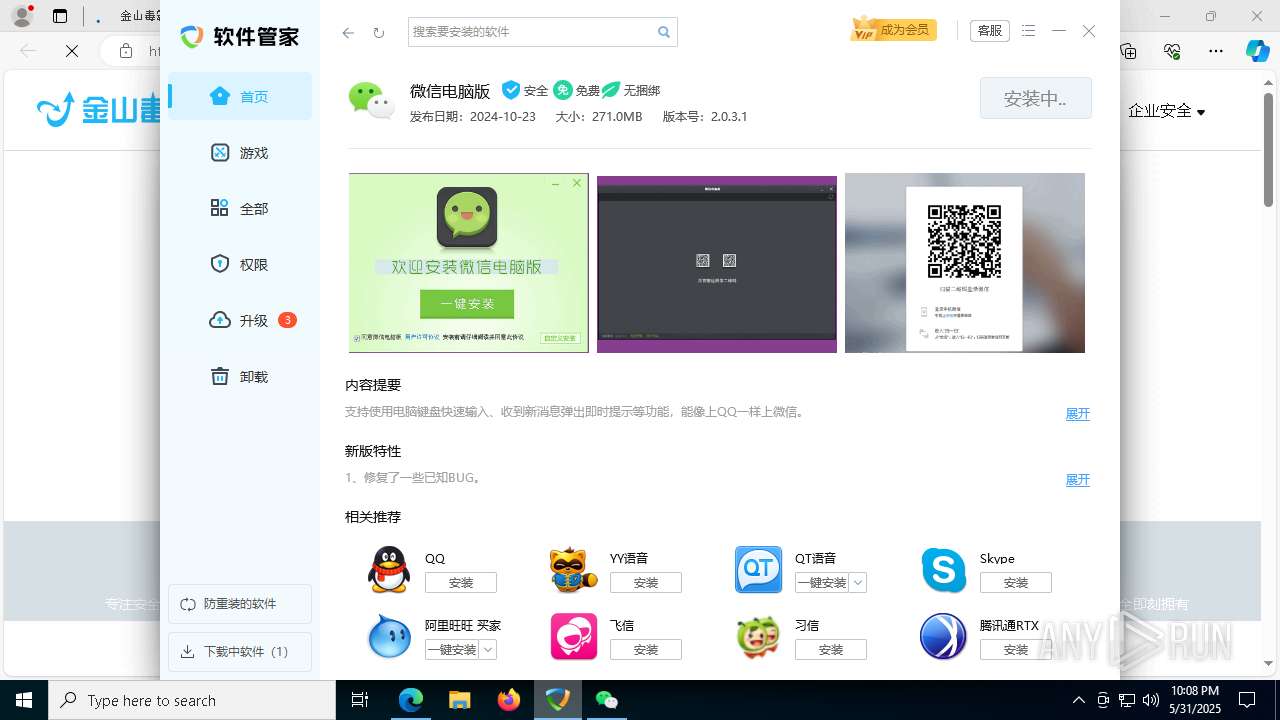The image size is (1280, 720).
Task: Open 下载中软件 (1) downloads list
Action: pos(240,652)
